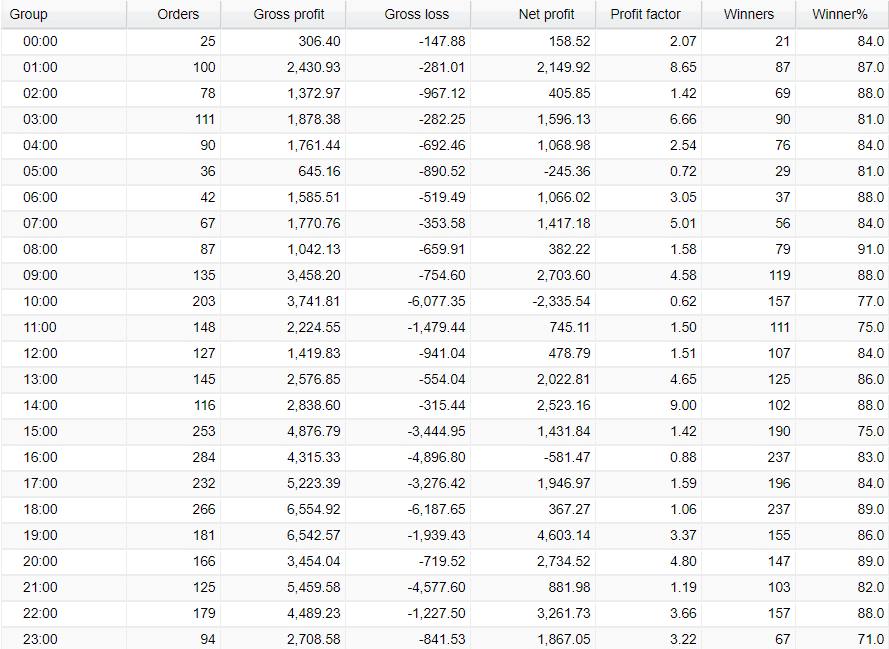Click net profit value -2,335.54
The width and height of the screenshot is (889, 649).
pyautogui.click(x=553, y=301)
